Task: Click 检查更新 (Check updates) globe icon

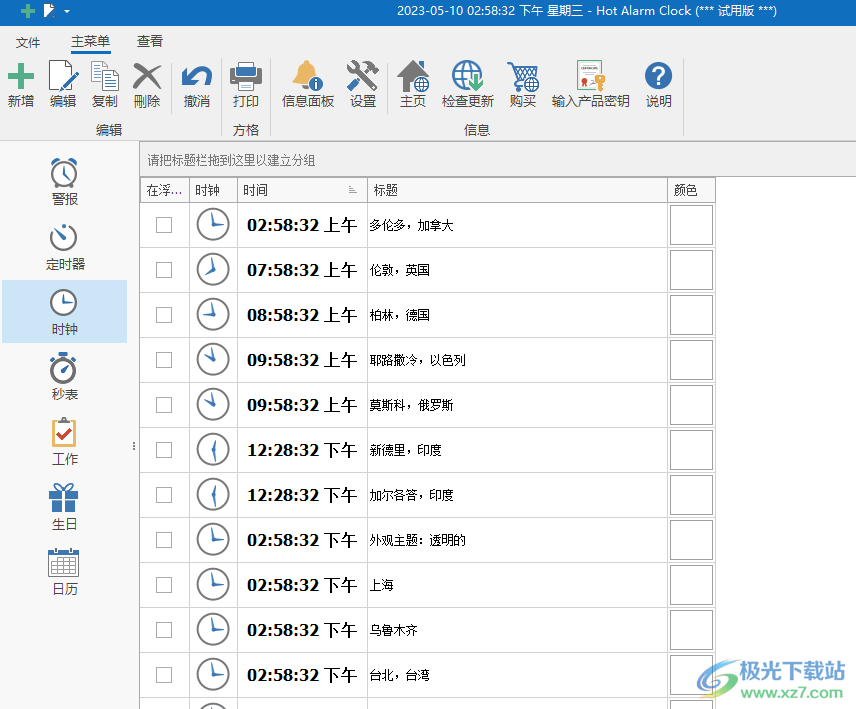Action: coord(467,75)
